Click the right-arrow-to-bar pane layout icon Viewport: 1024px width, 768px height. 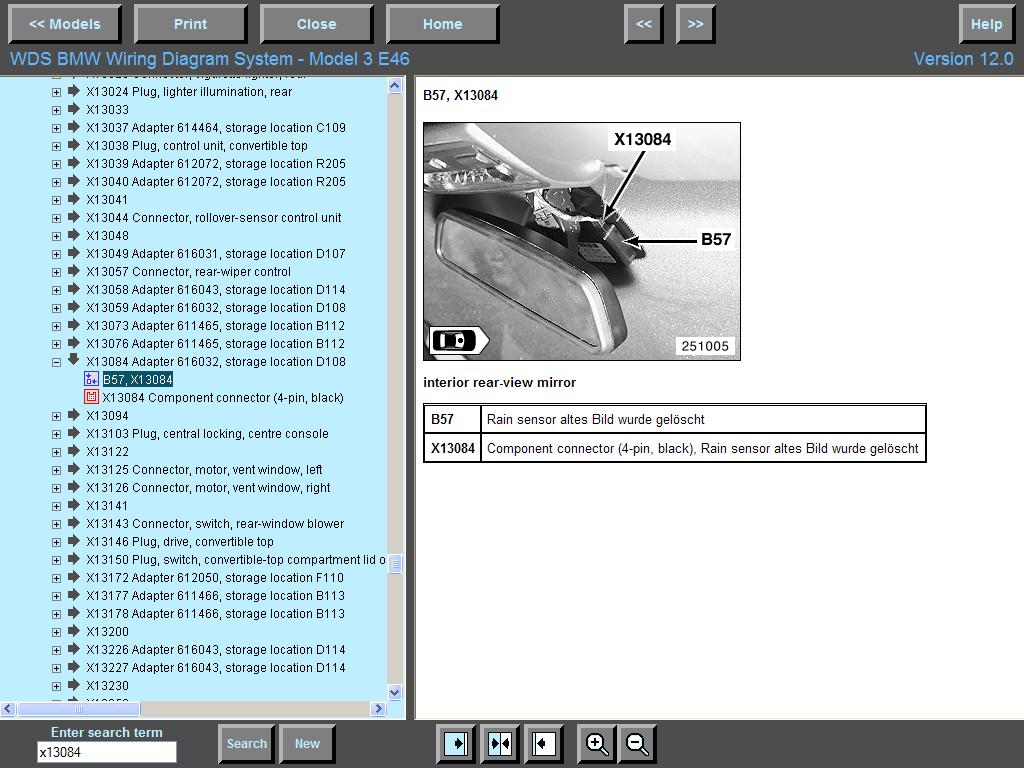click(x=456, y=744)
